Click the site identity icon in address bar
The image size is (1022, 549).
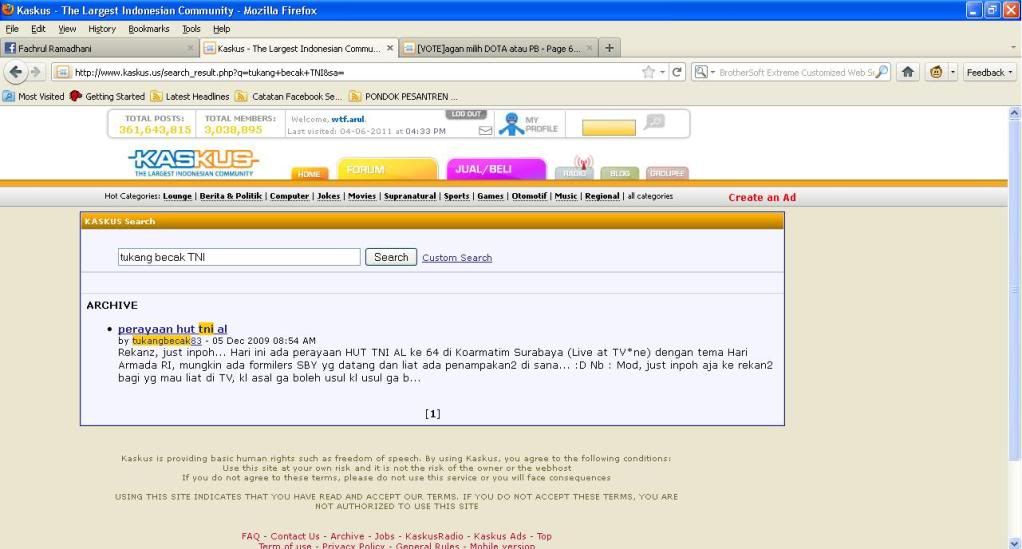(62, 72)
